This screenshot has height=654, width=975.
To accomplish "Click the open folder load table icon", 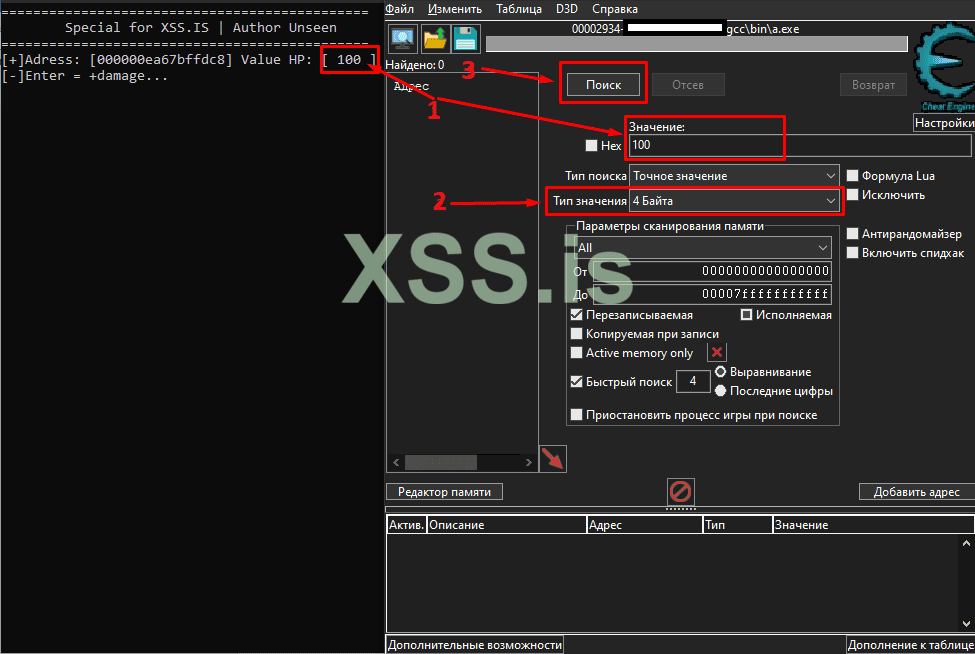I will [435, 39].
